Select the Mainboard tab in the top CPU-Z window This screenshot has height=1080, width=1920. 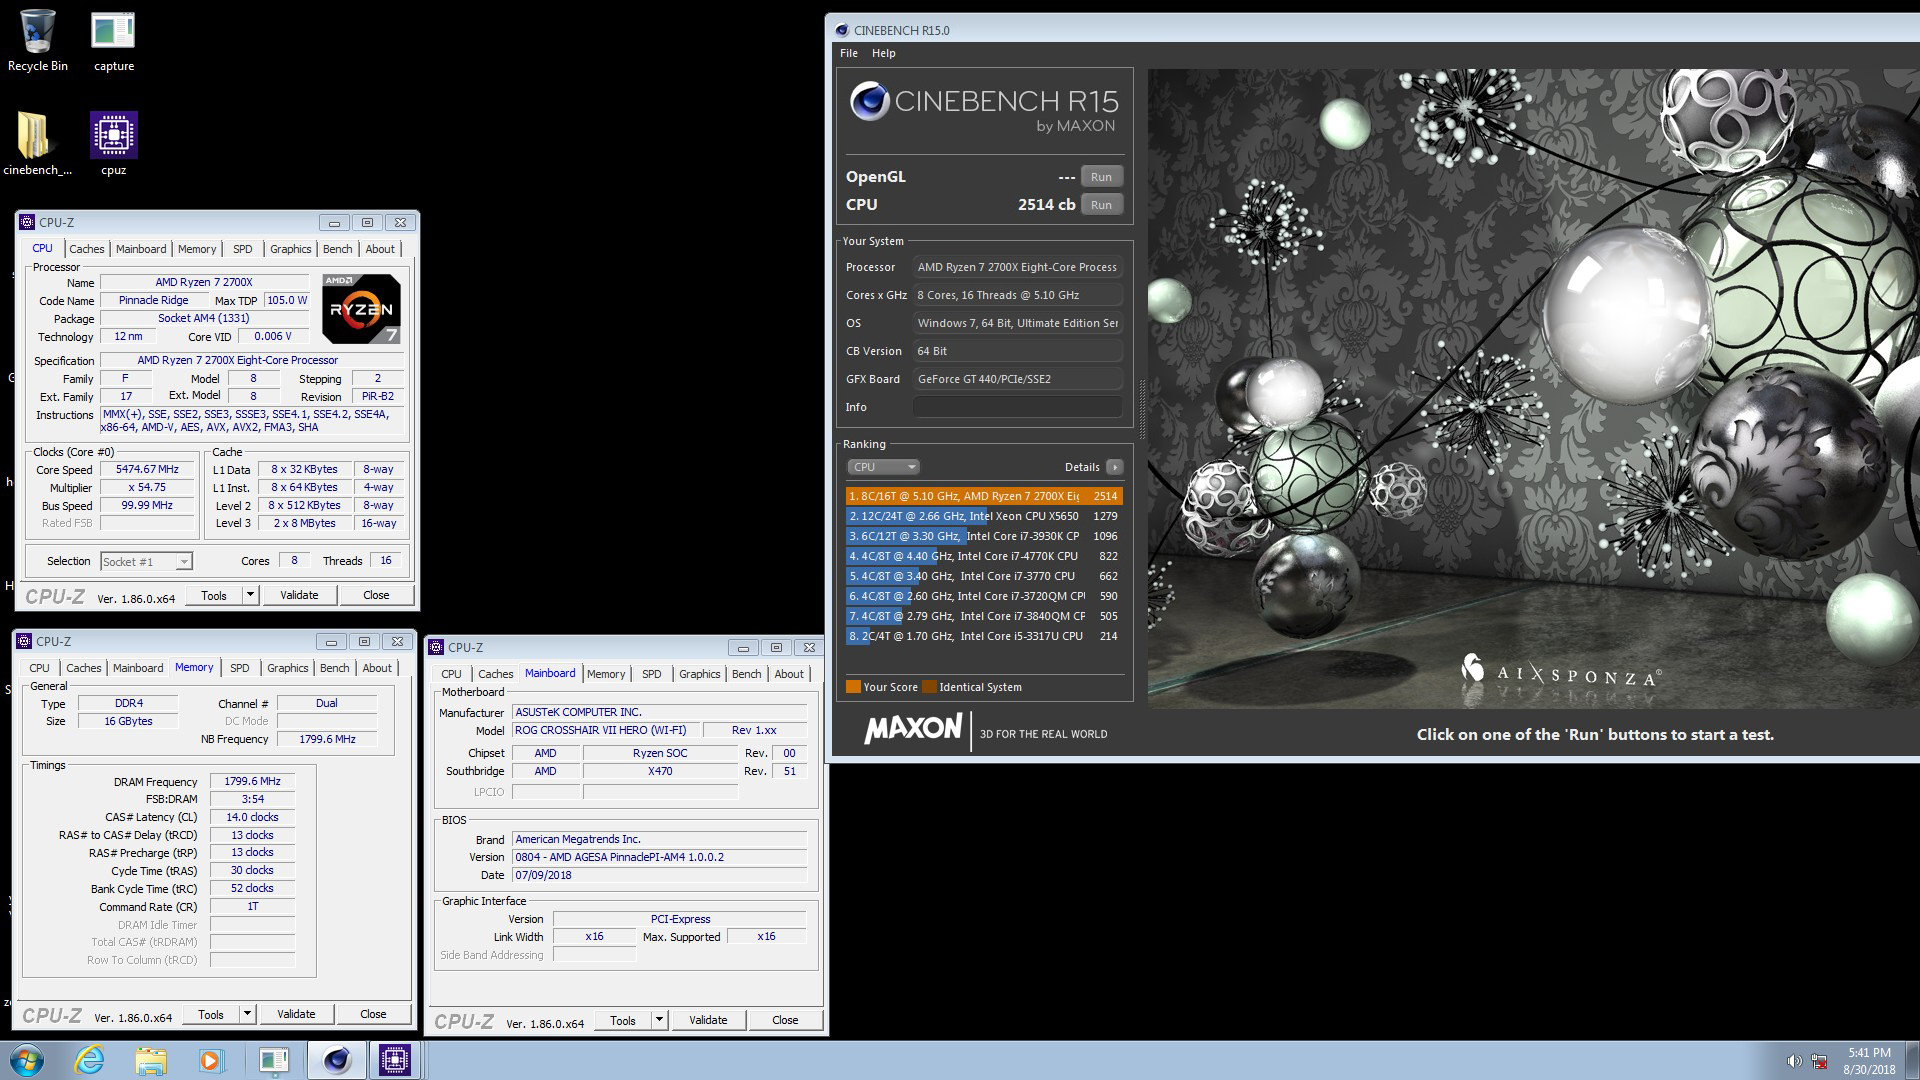click(x=141, y=249)
